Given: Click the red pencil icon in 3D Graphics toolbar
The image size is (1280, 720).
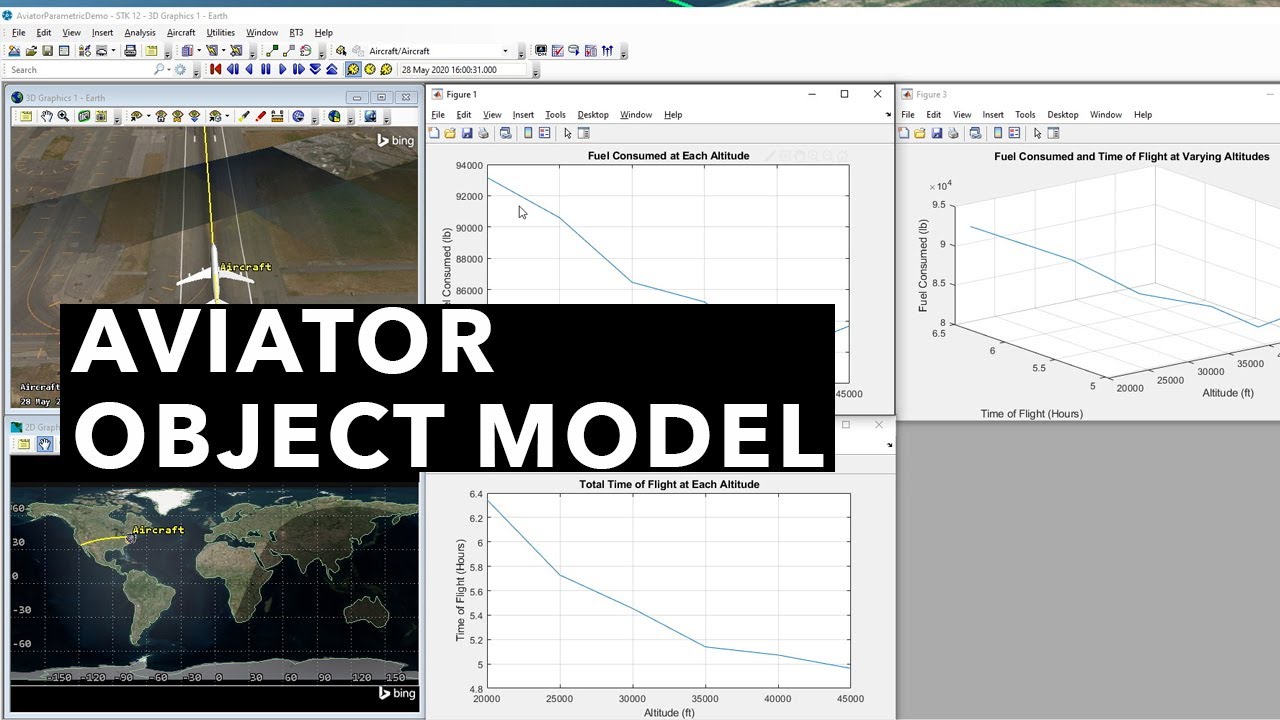Looking at the screenshot, I should (260, 116).
